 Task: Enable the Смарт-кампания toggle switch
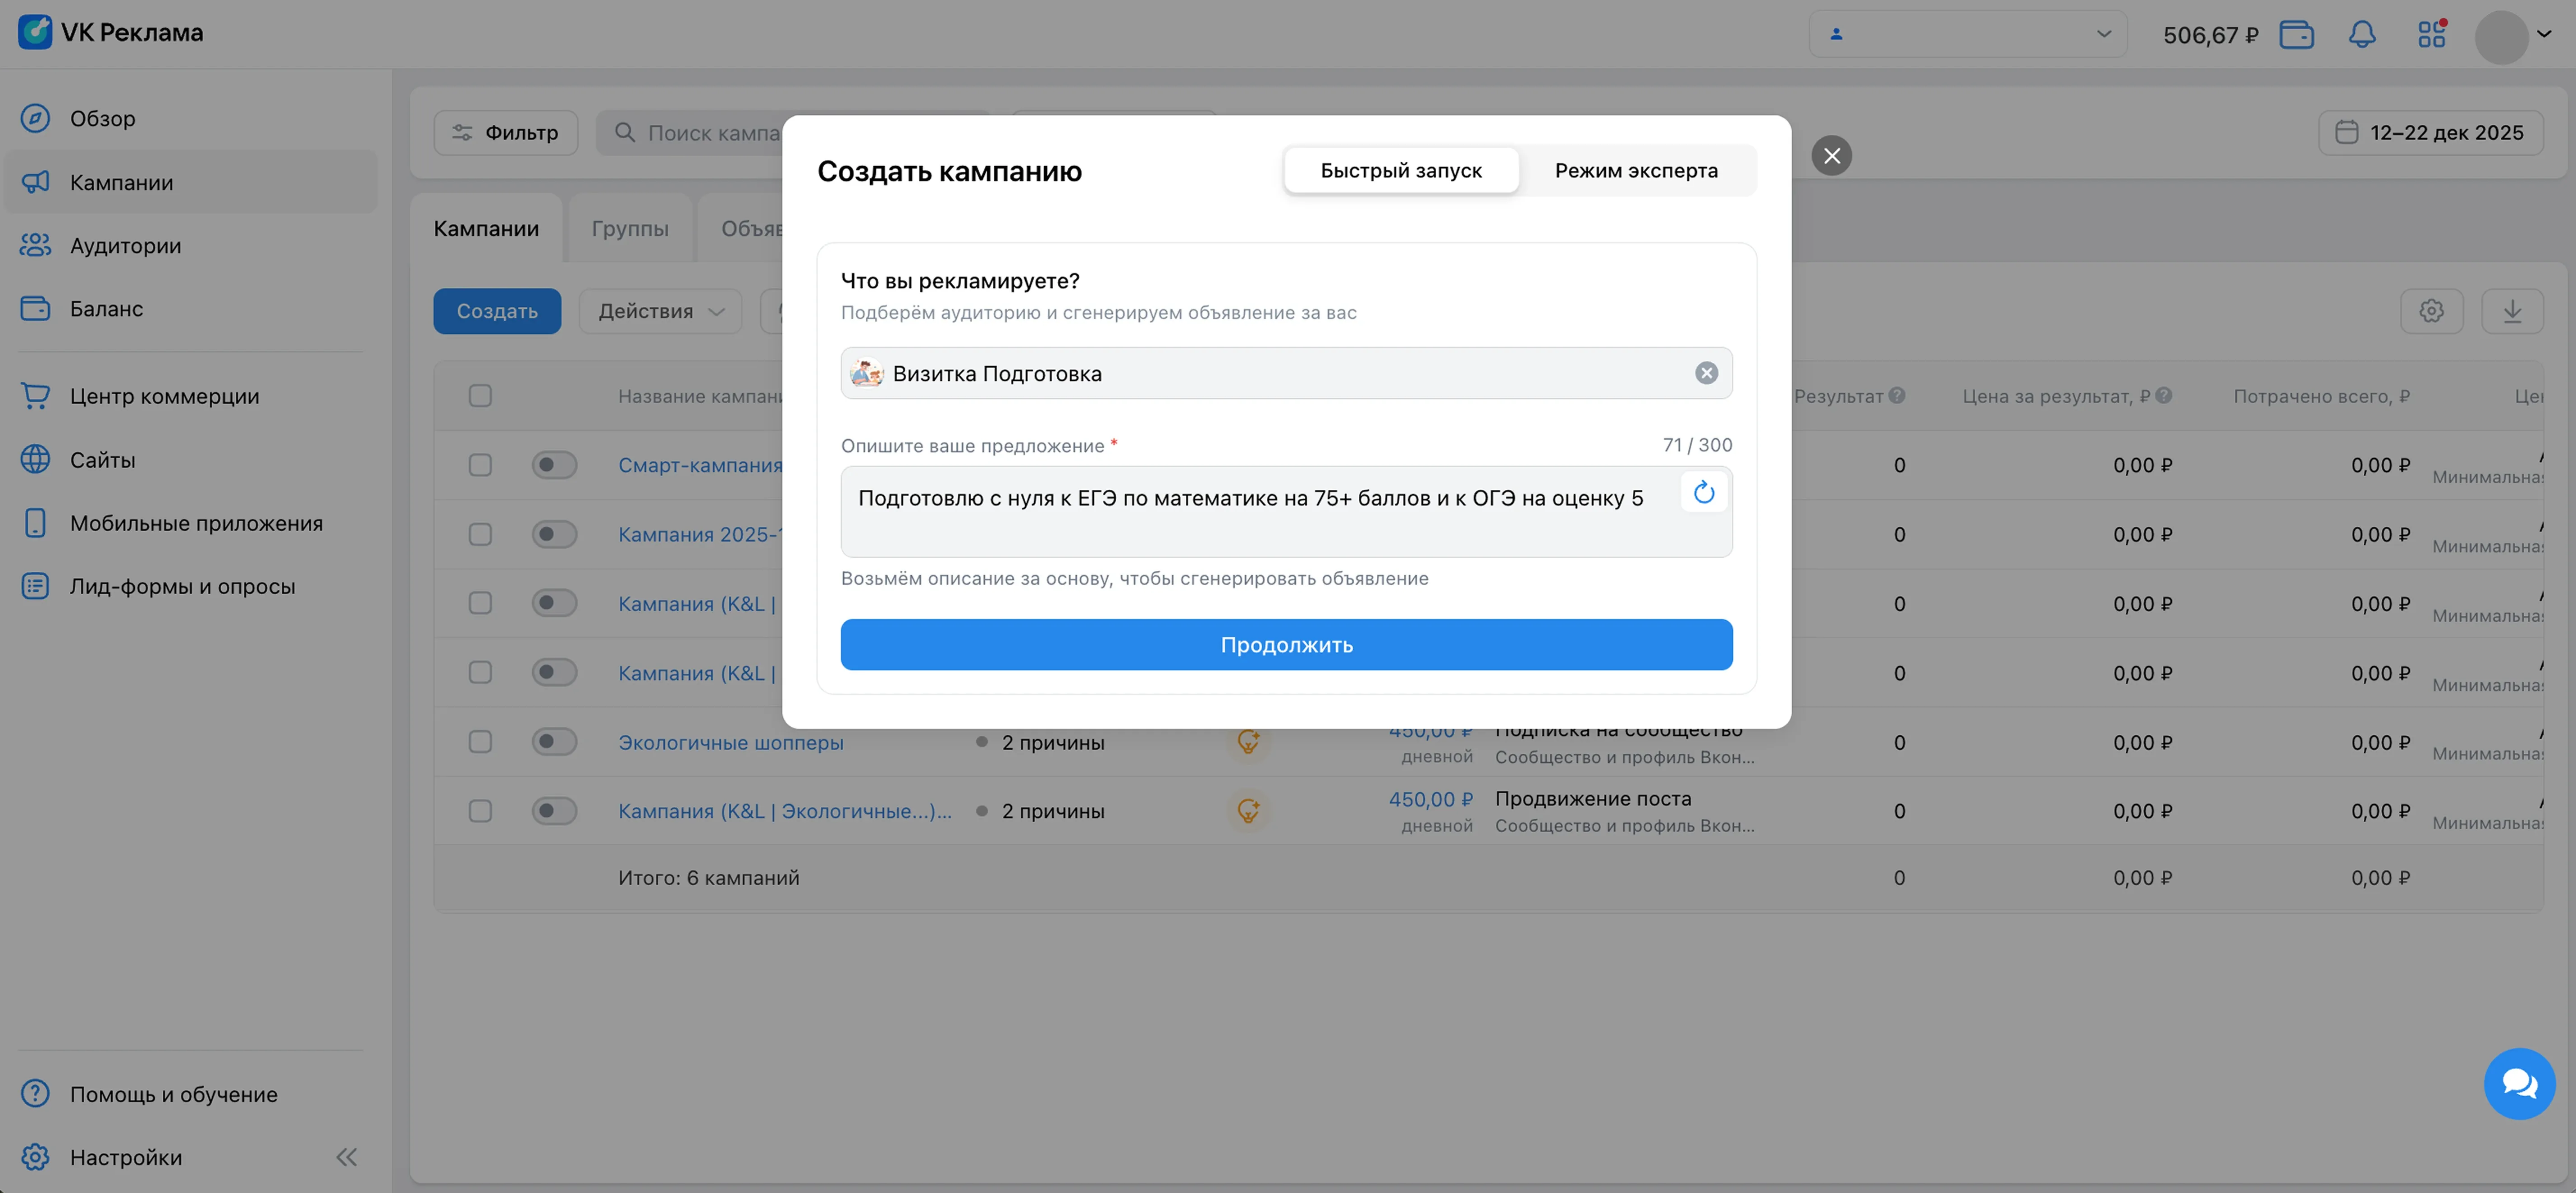pos(554,464)
